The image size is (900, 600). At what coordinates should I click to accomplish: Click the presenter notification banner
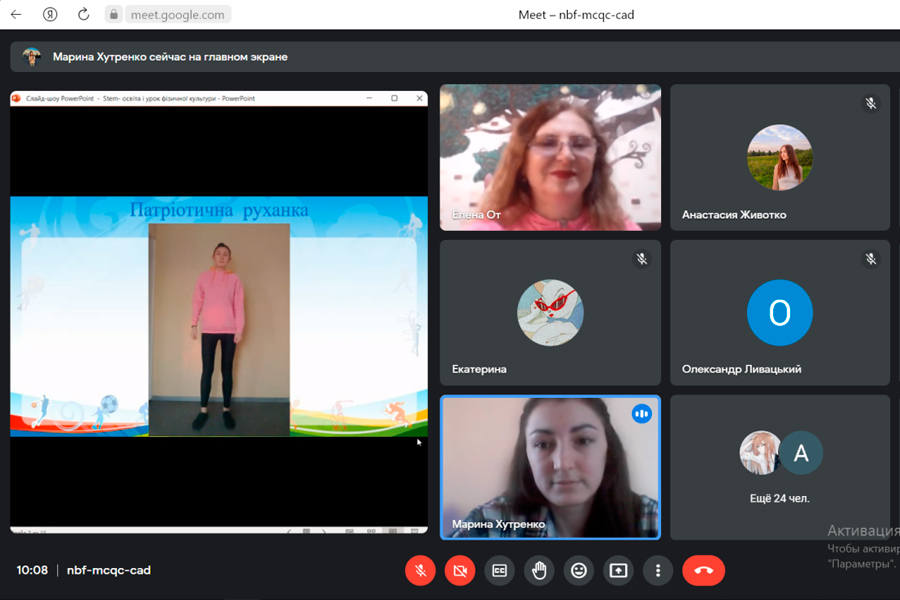point(455,57)
